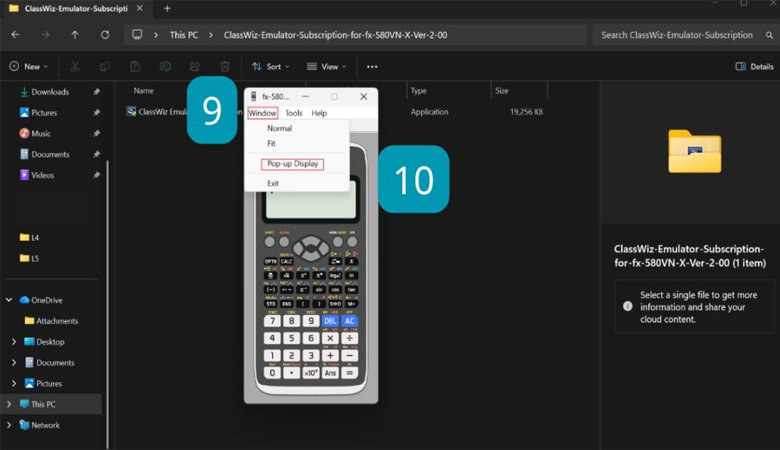Open the Window menu in the emulator
The height and width of the screenshot is (450, 780).
click(x=262, y=113)
